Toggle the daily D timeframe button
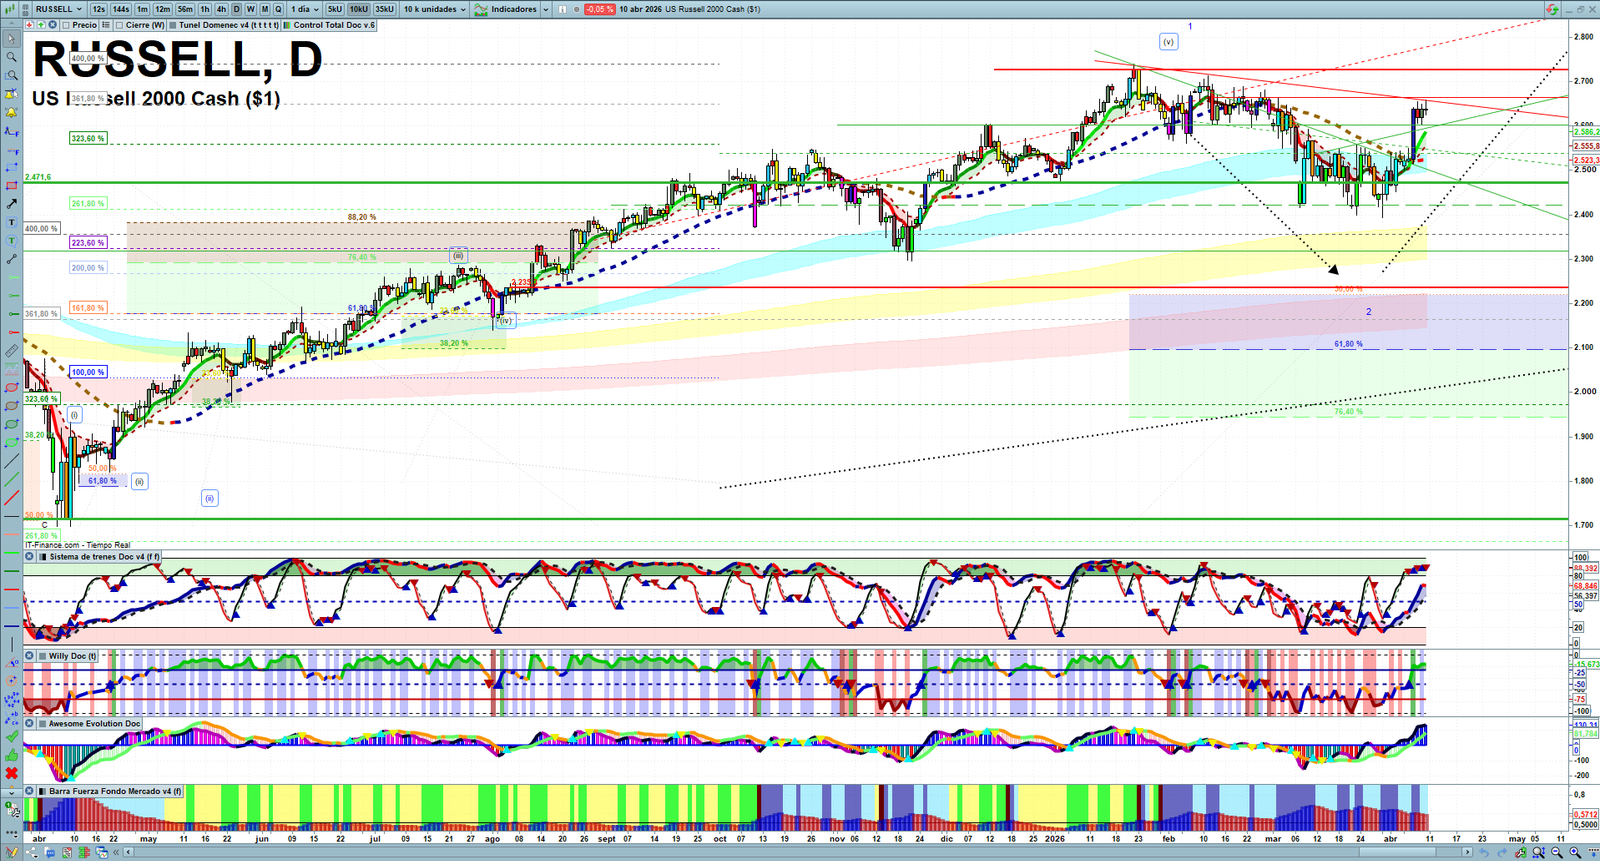The image size is (1600, 861). (236, 9)
